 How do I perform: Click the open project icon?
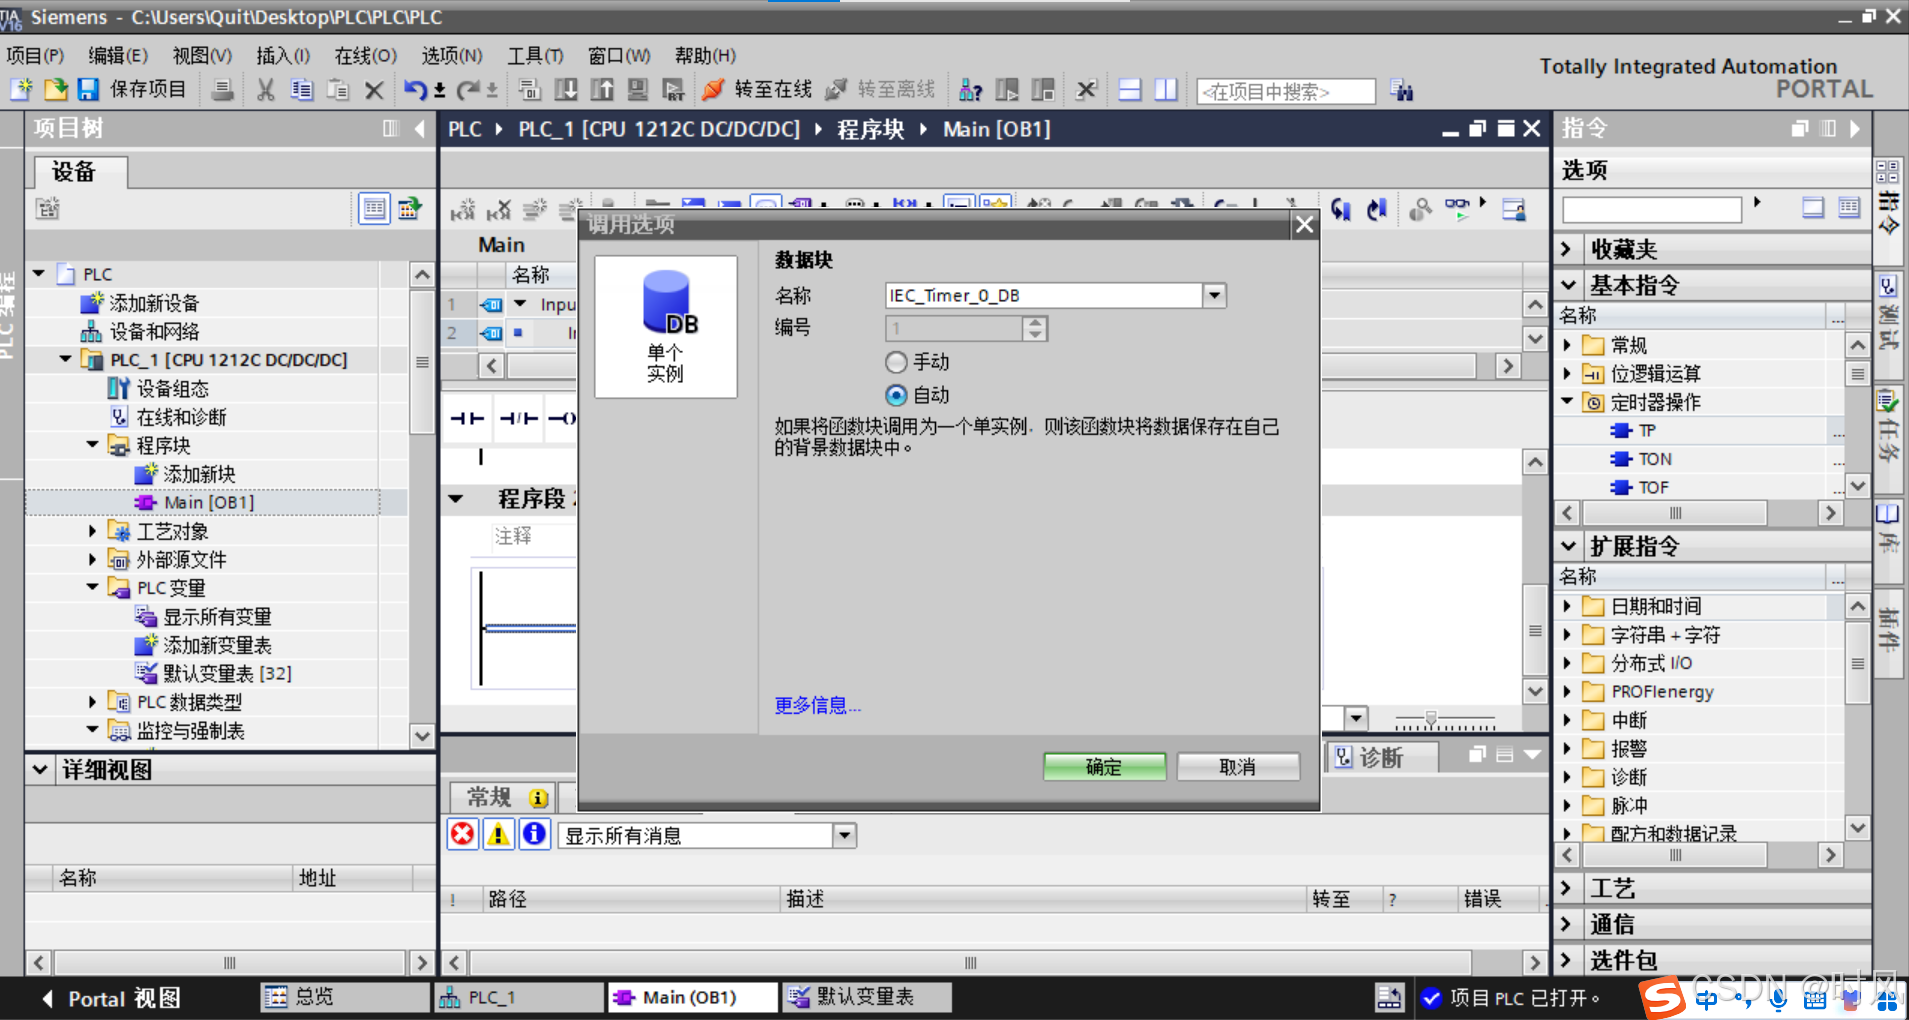coord(55,90)
